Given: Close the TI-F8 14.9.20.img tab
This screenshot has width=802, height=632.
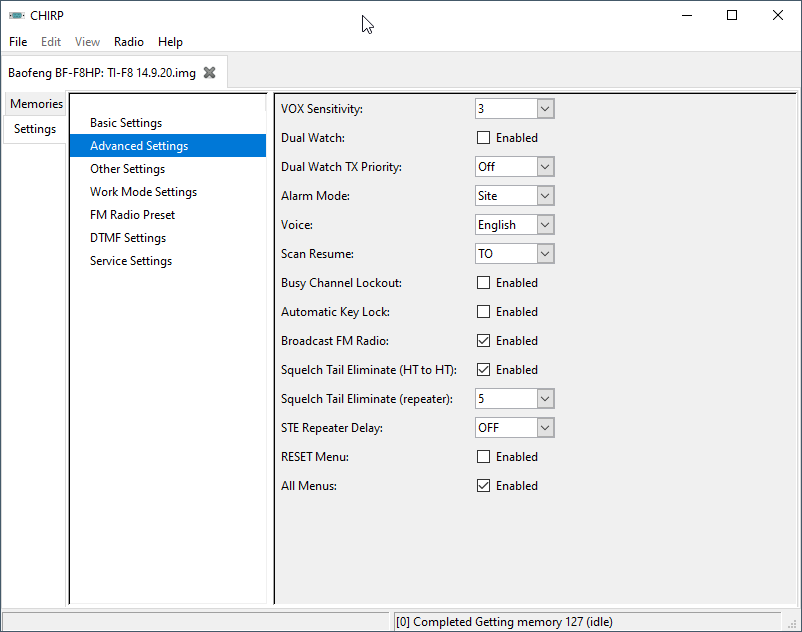Looking at the screenshot, I should coord(209,73).
